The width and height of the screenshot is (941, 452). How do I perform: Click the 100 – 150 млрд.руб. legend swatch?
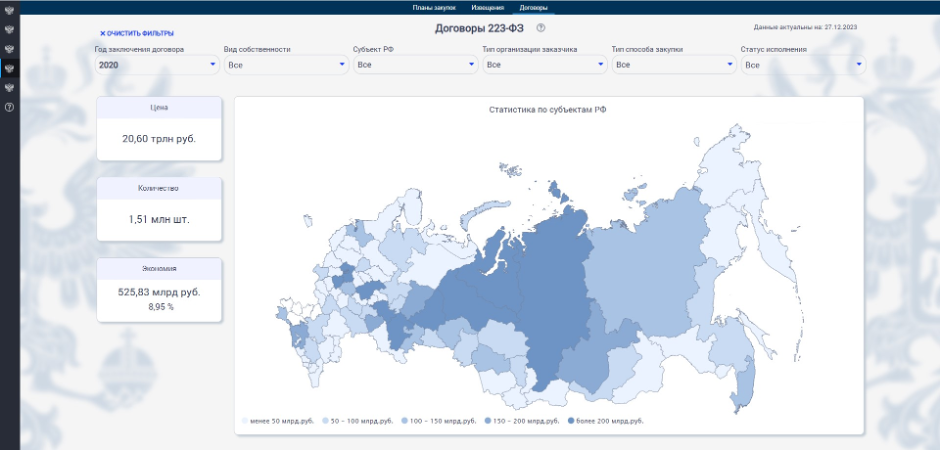click(404, 421)
